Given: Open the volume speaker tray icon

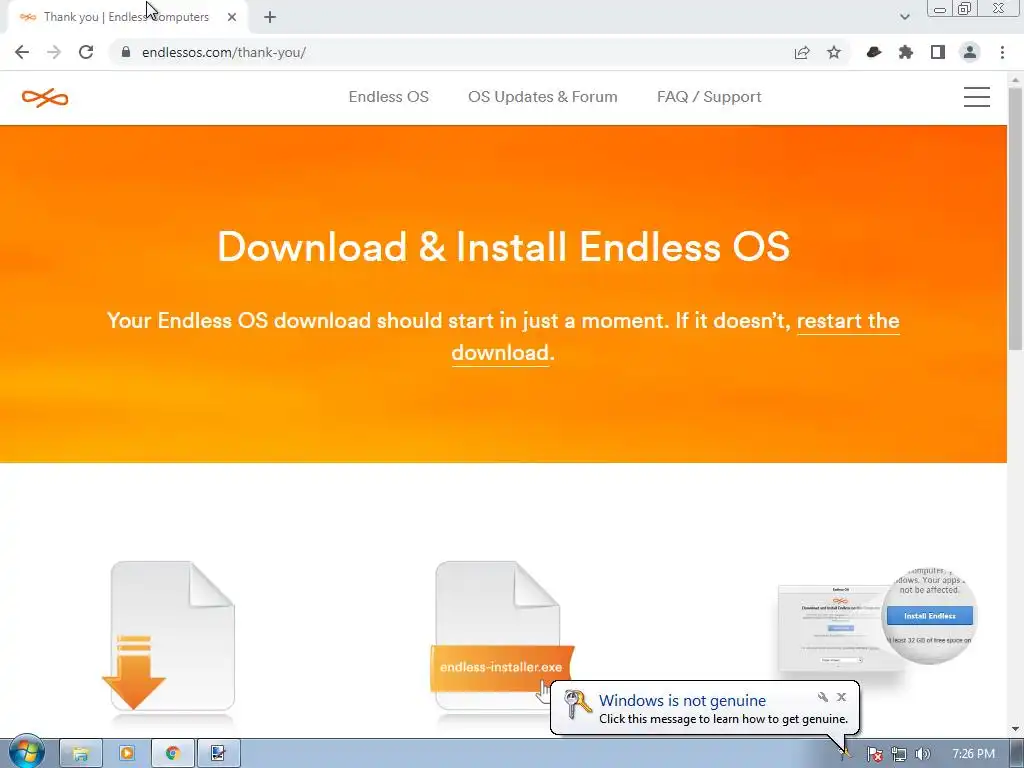Looking at the screenshot, I should (923, 754).
